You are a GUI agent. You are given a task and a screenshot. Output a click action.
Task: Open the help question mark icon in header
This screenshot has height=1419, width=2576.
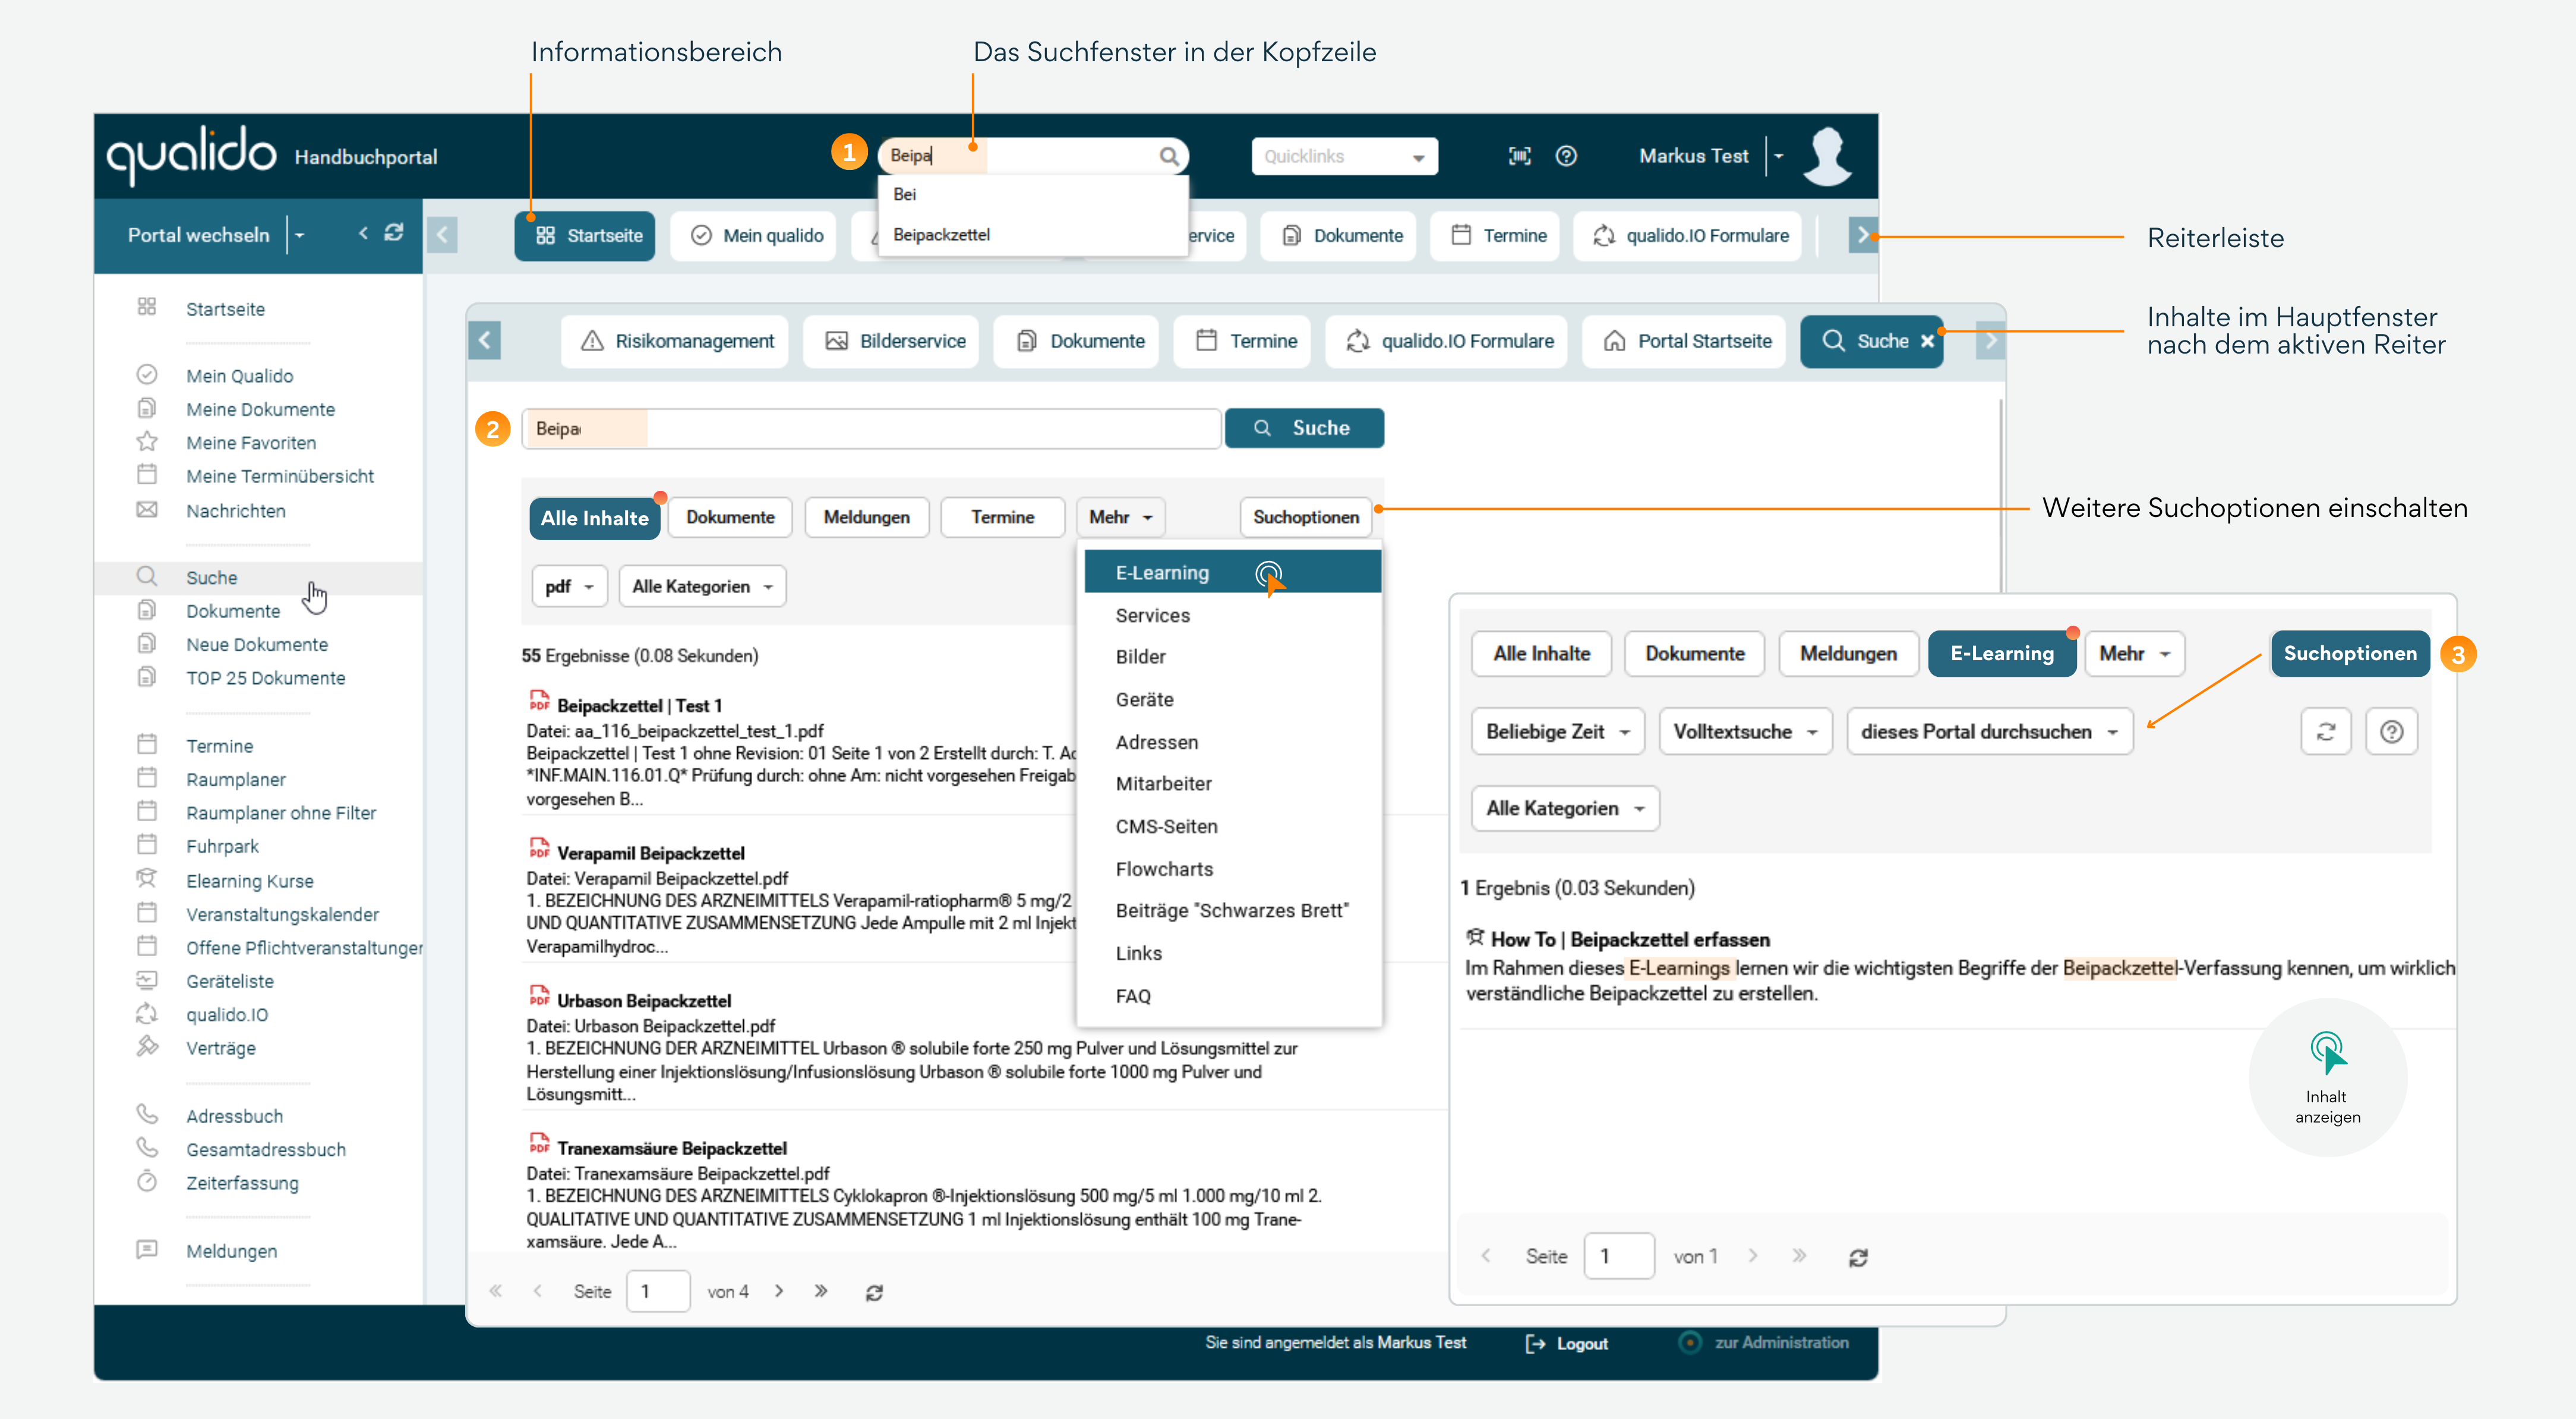(x=1566, y=156)
